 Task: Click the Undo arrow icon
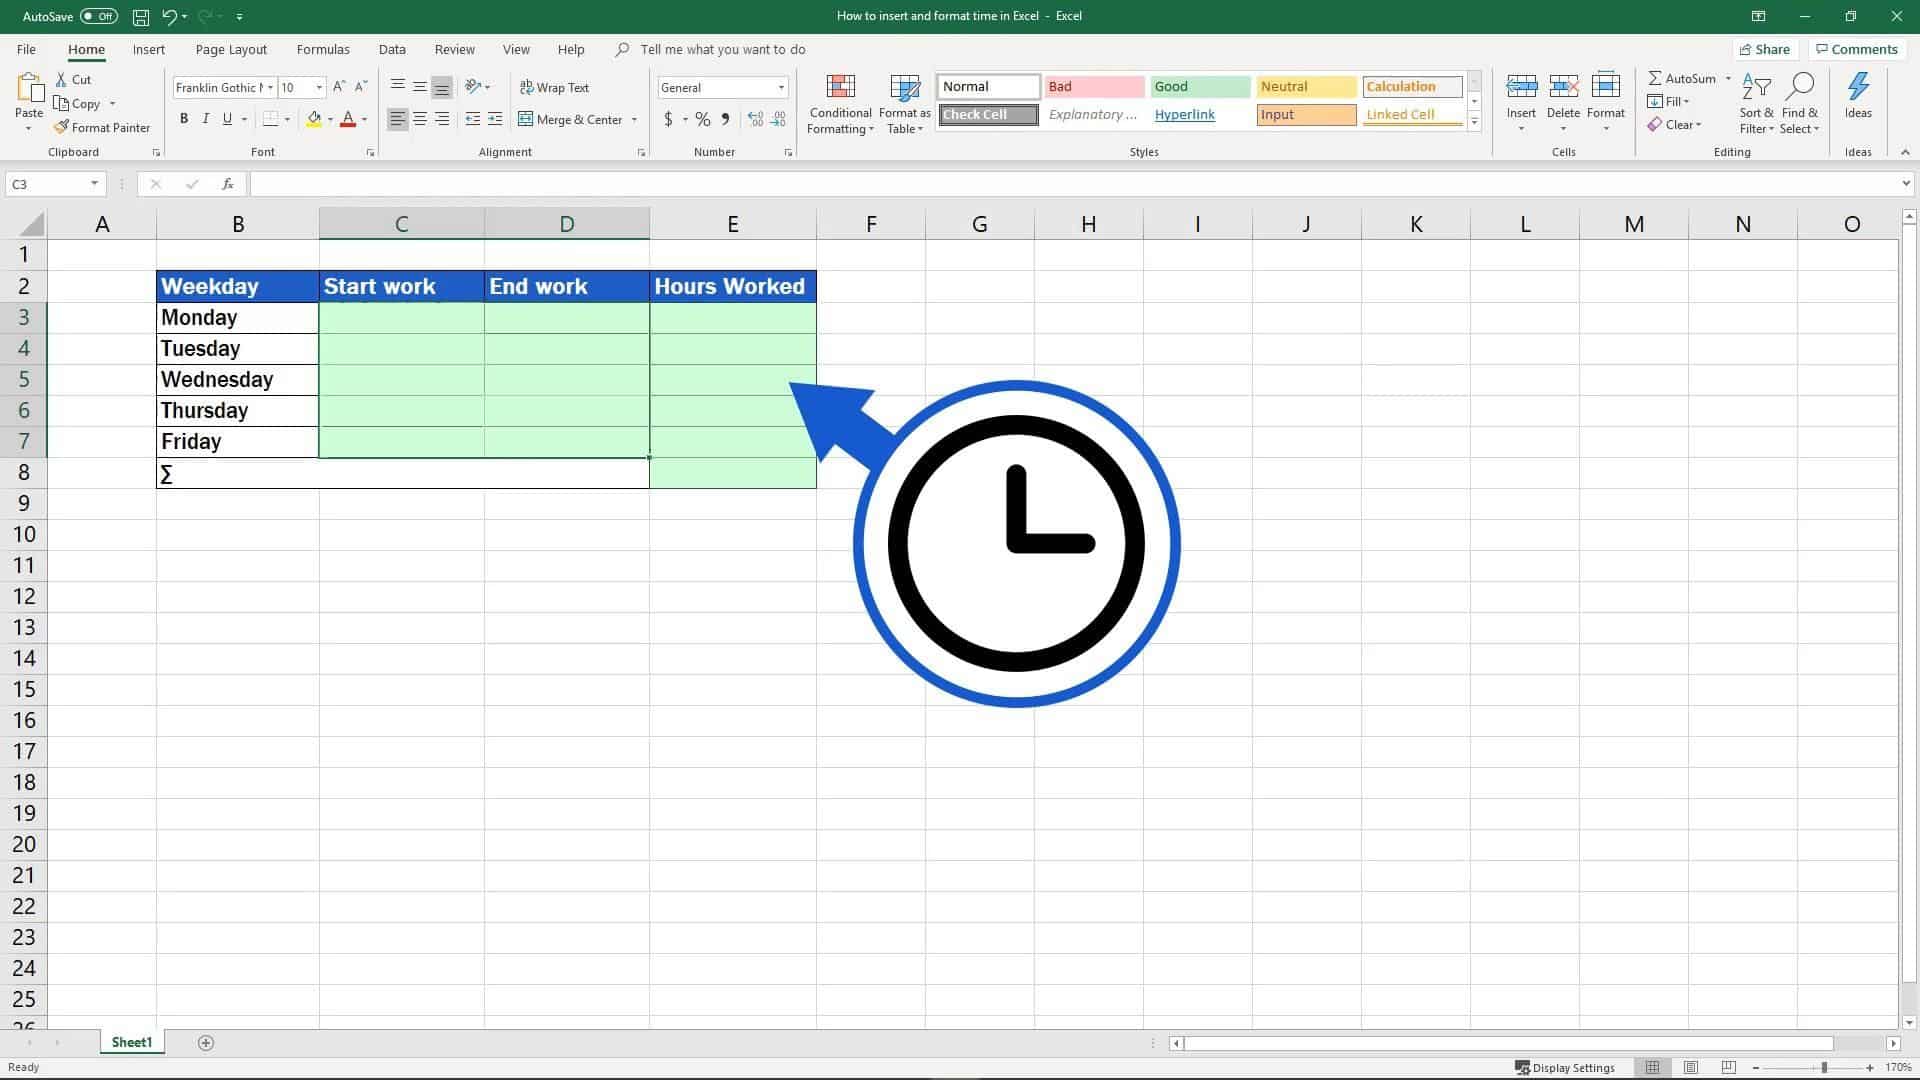(x=170, y=17)
